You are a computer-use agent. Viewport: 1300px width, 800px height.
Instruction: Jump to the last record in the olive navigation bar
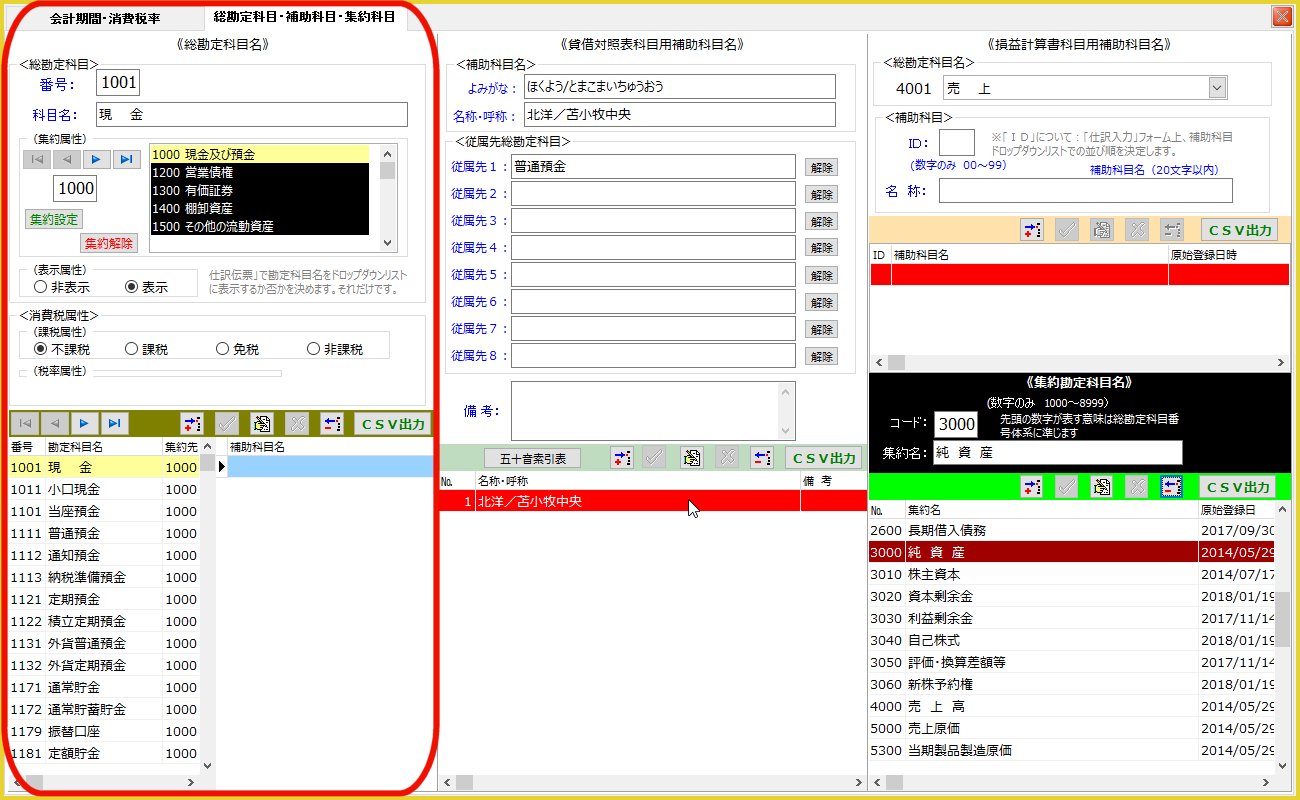(x=115, y=423)
